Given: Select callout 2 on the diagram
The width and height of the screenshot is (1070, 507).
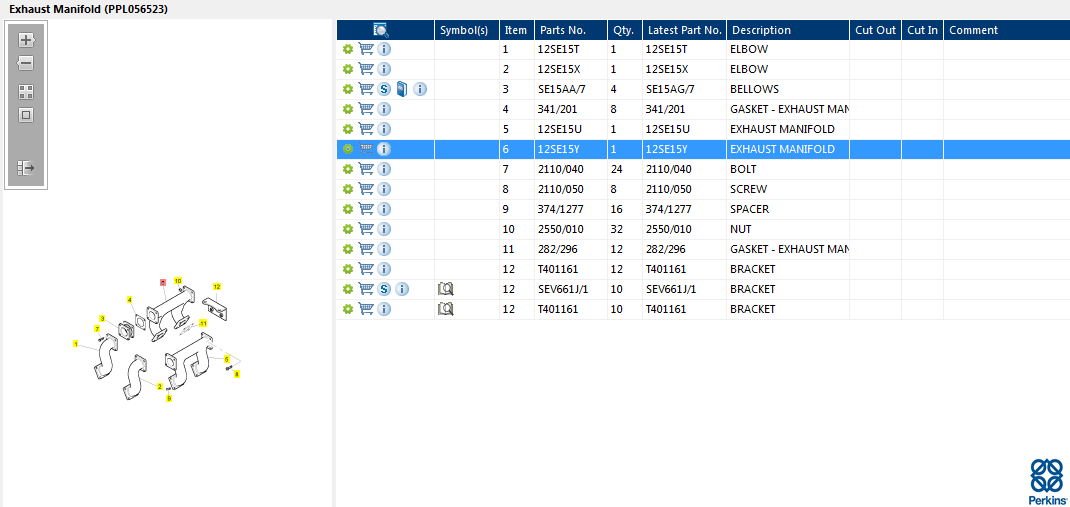Looking at the screenshot, I should click(160, 387).
